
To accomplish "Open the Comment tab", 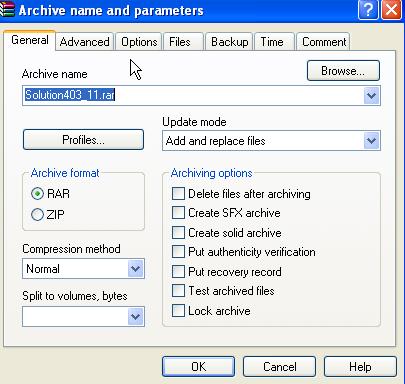I will 323,42.
